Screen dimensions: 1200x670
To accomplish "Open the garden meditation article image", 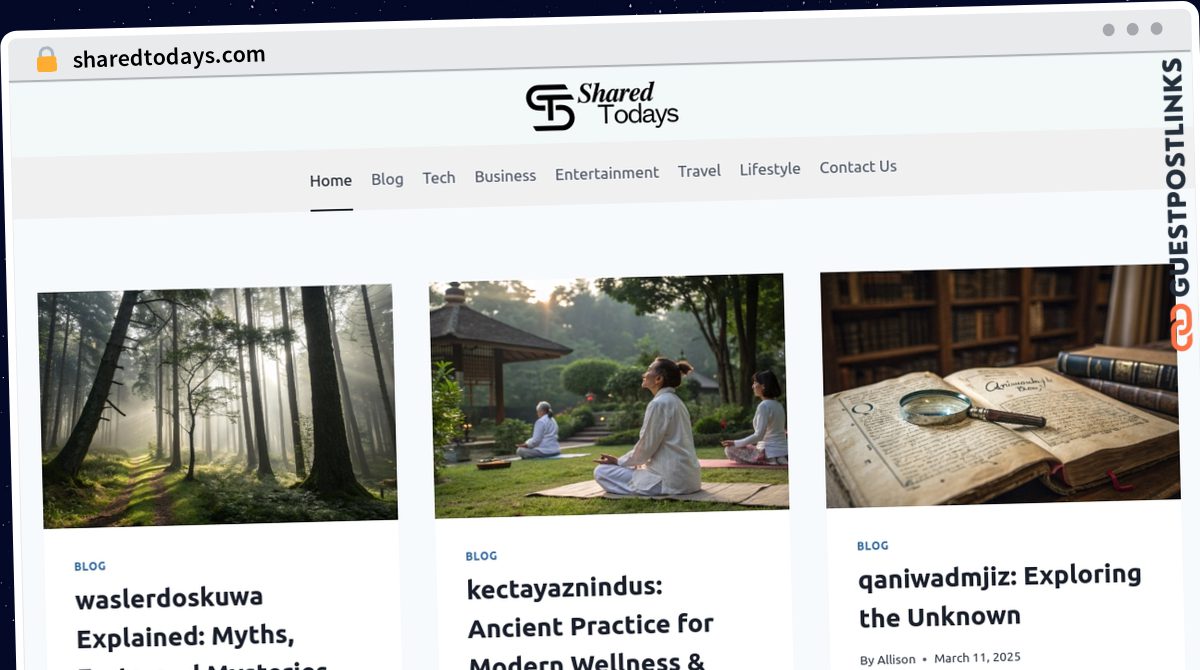I will 609,394.
